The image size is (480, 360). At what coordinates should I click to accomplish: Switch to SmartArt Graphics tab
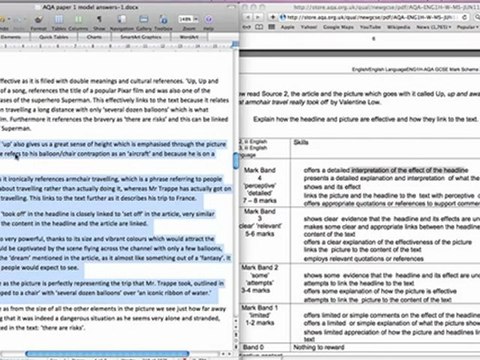141,37
